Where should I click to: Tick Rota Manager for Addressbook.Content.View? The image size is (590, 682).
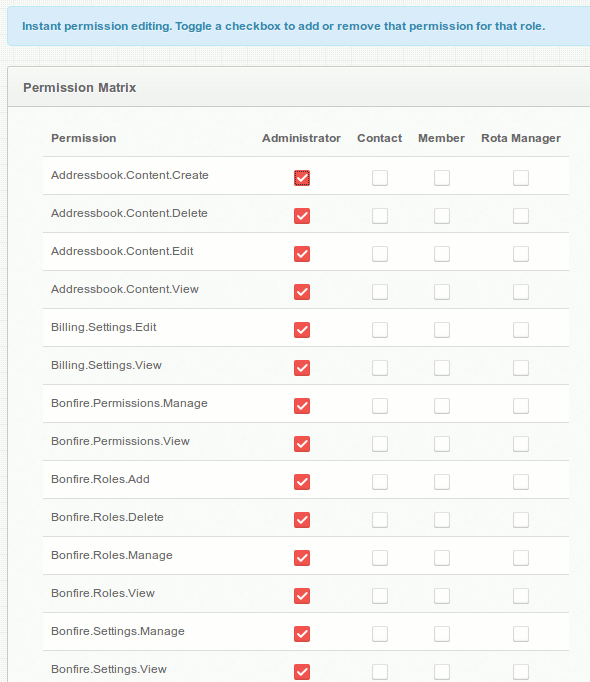coord(521,292)
